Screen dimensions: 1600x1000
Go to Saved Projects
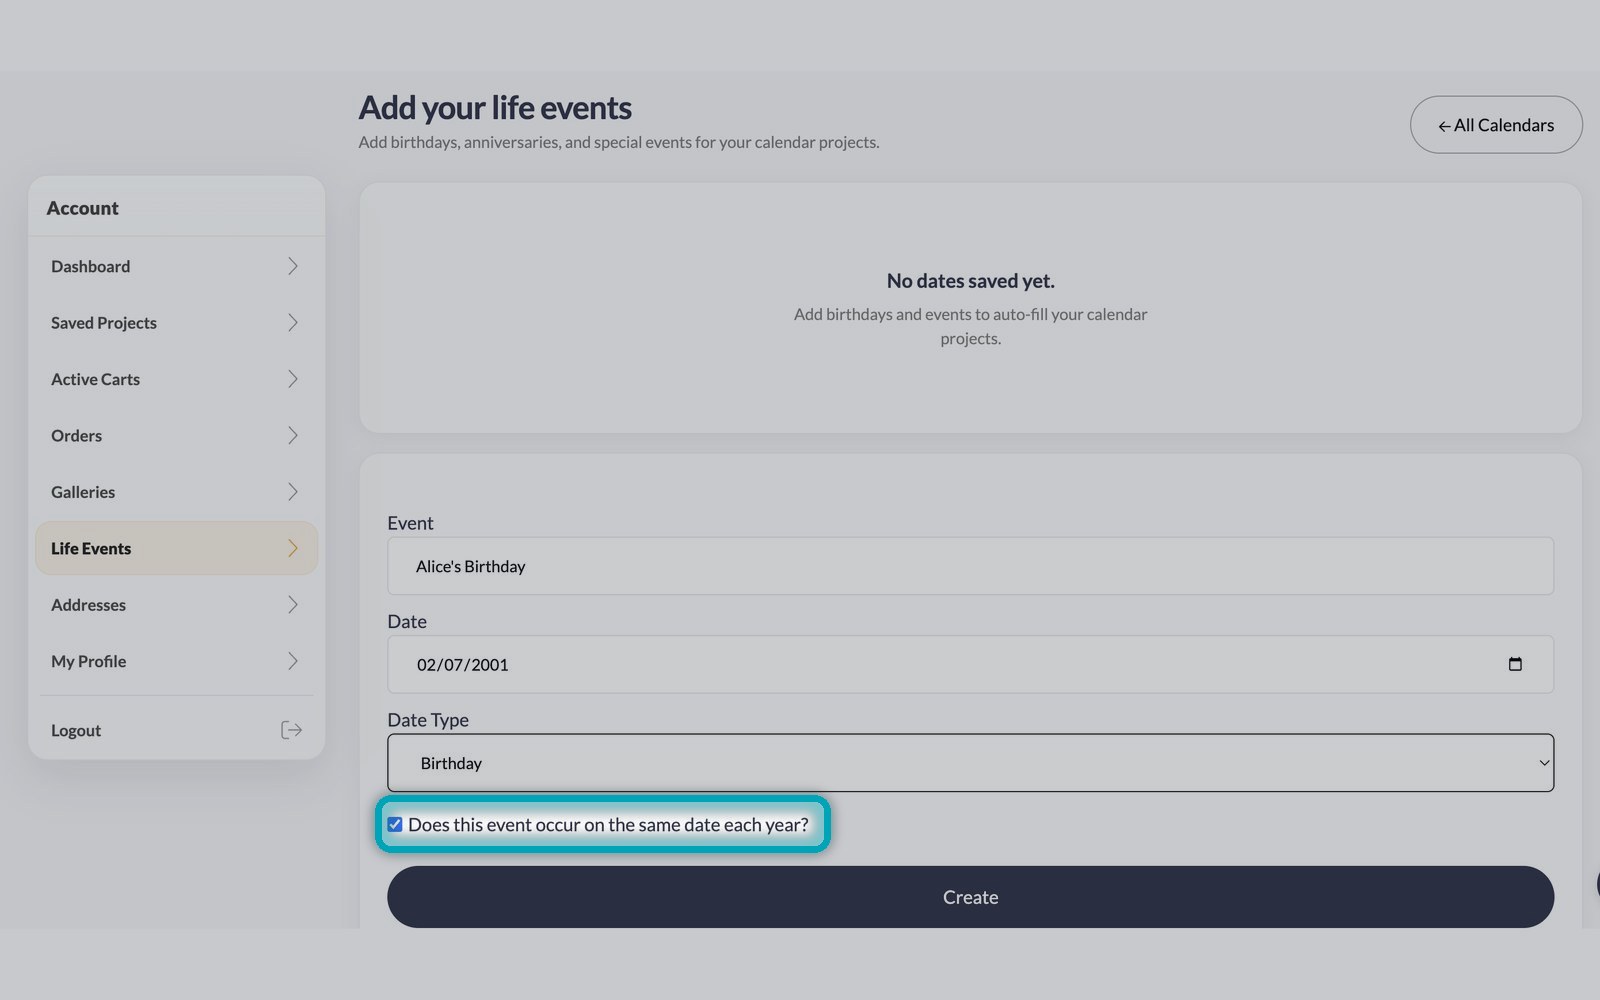176,322
